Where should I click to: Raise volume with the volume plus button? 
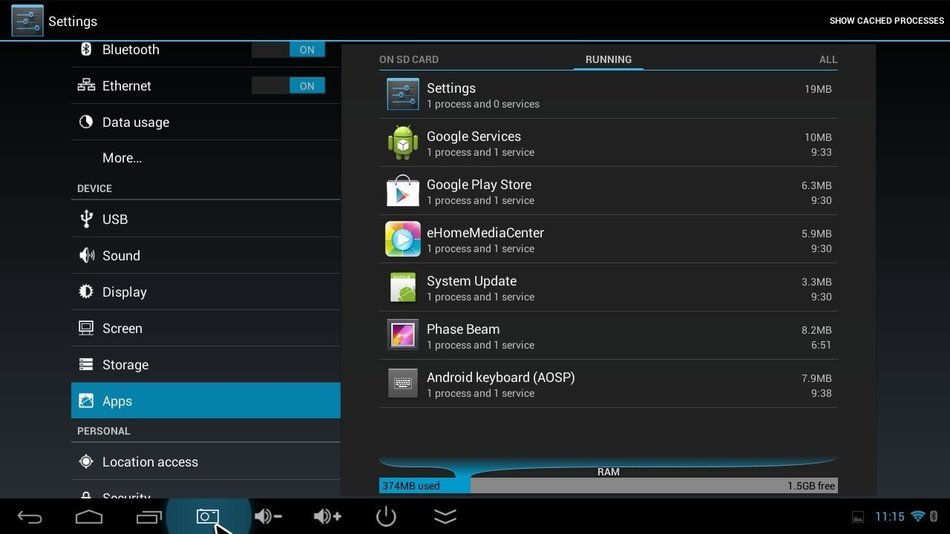tap(327, 516)
